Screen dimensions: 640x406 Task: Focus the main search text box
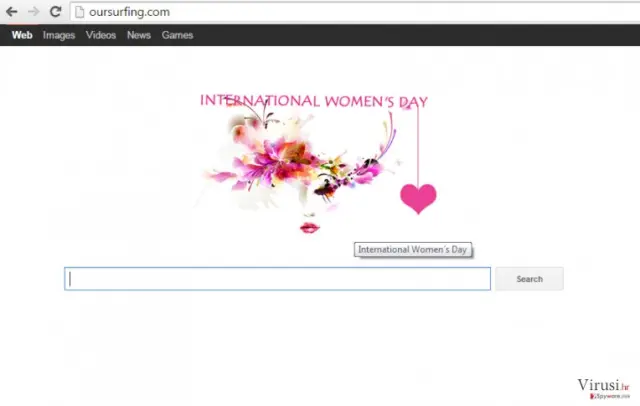[278, 279]
